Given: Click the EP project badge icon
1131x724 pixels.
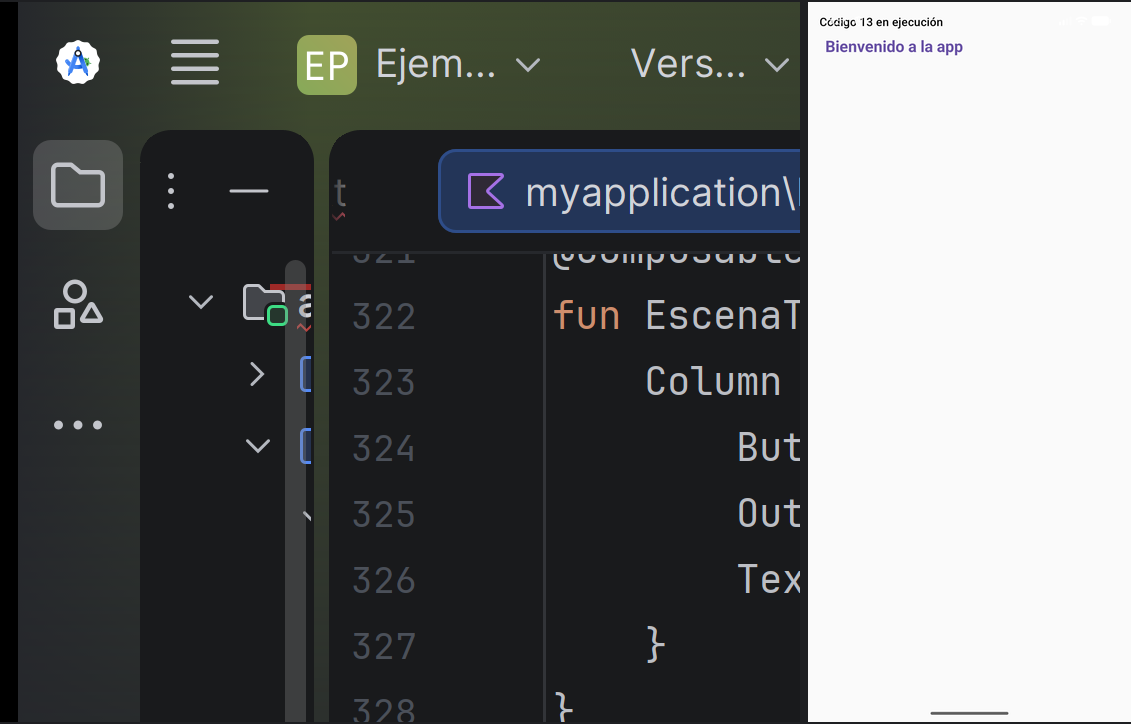Looking at the screenshot, I should (x=327, y=65).
